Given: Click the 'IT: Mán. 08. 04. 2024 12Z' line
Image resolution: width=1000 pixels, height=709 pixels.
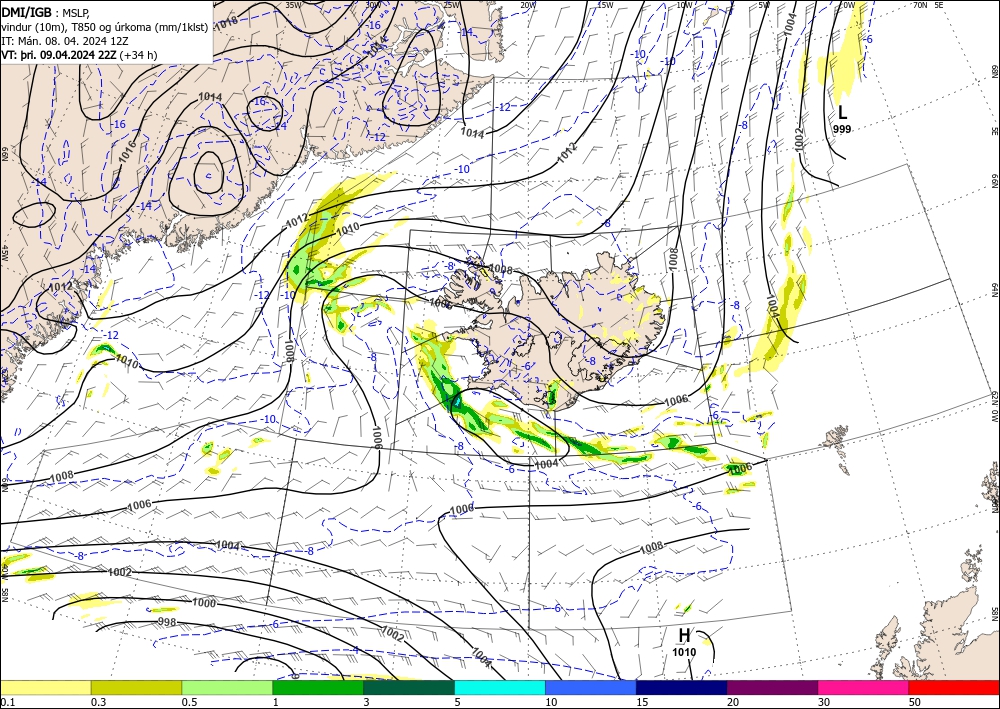Looking at the screenshot, I should [64, 40].
